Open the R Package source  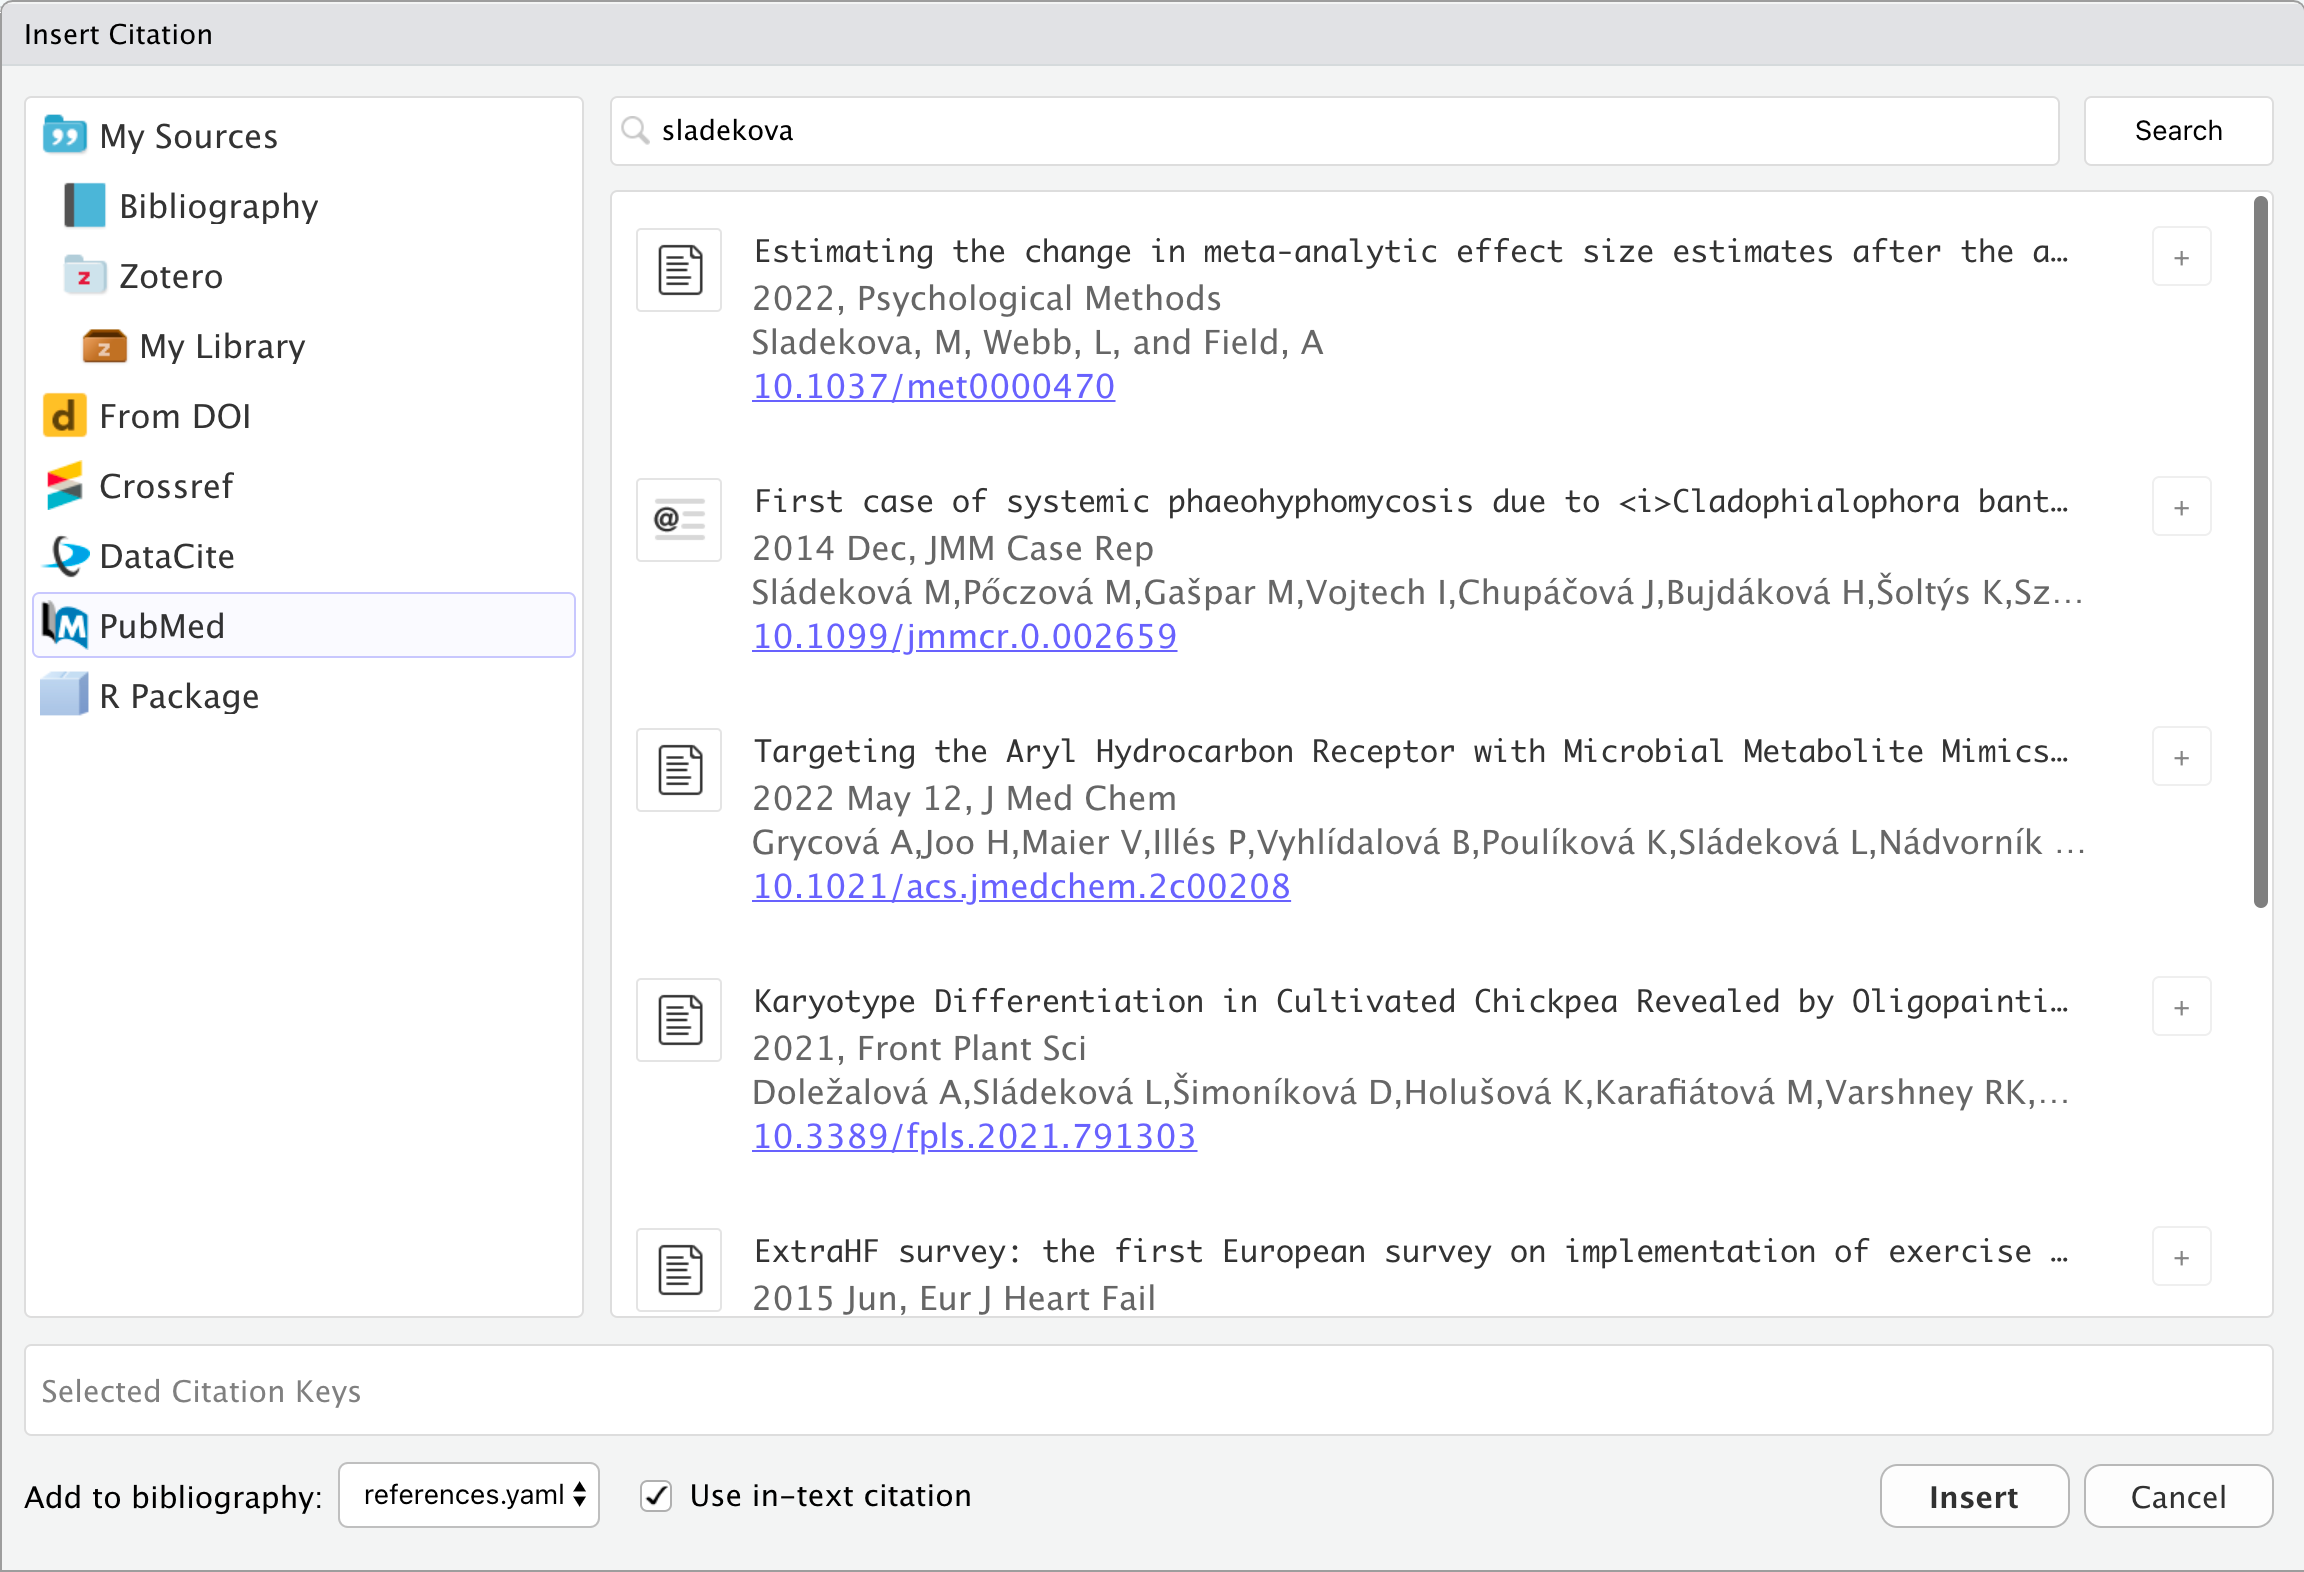pos(179,696)
